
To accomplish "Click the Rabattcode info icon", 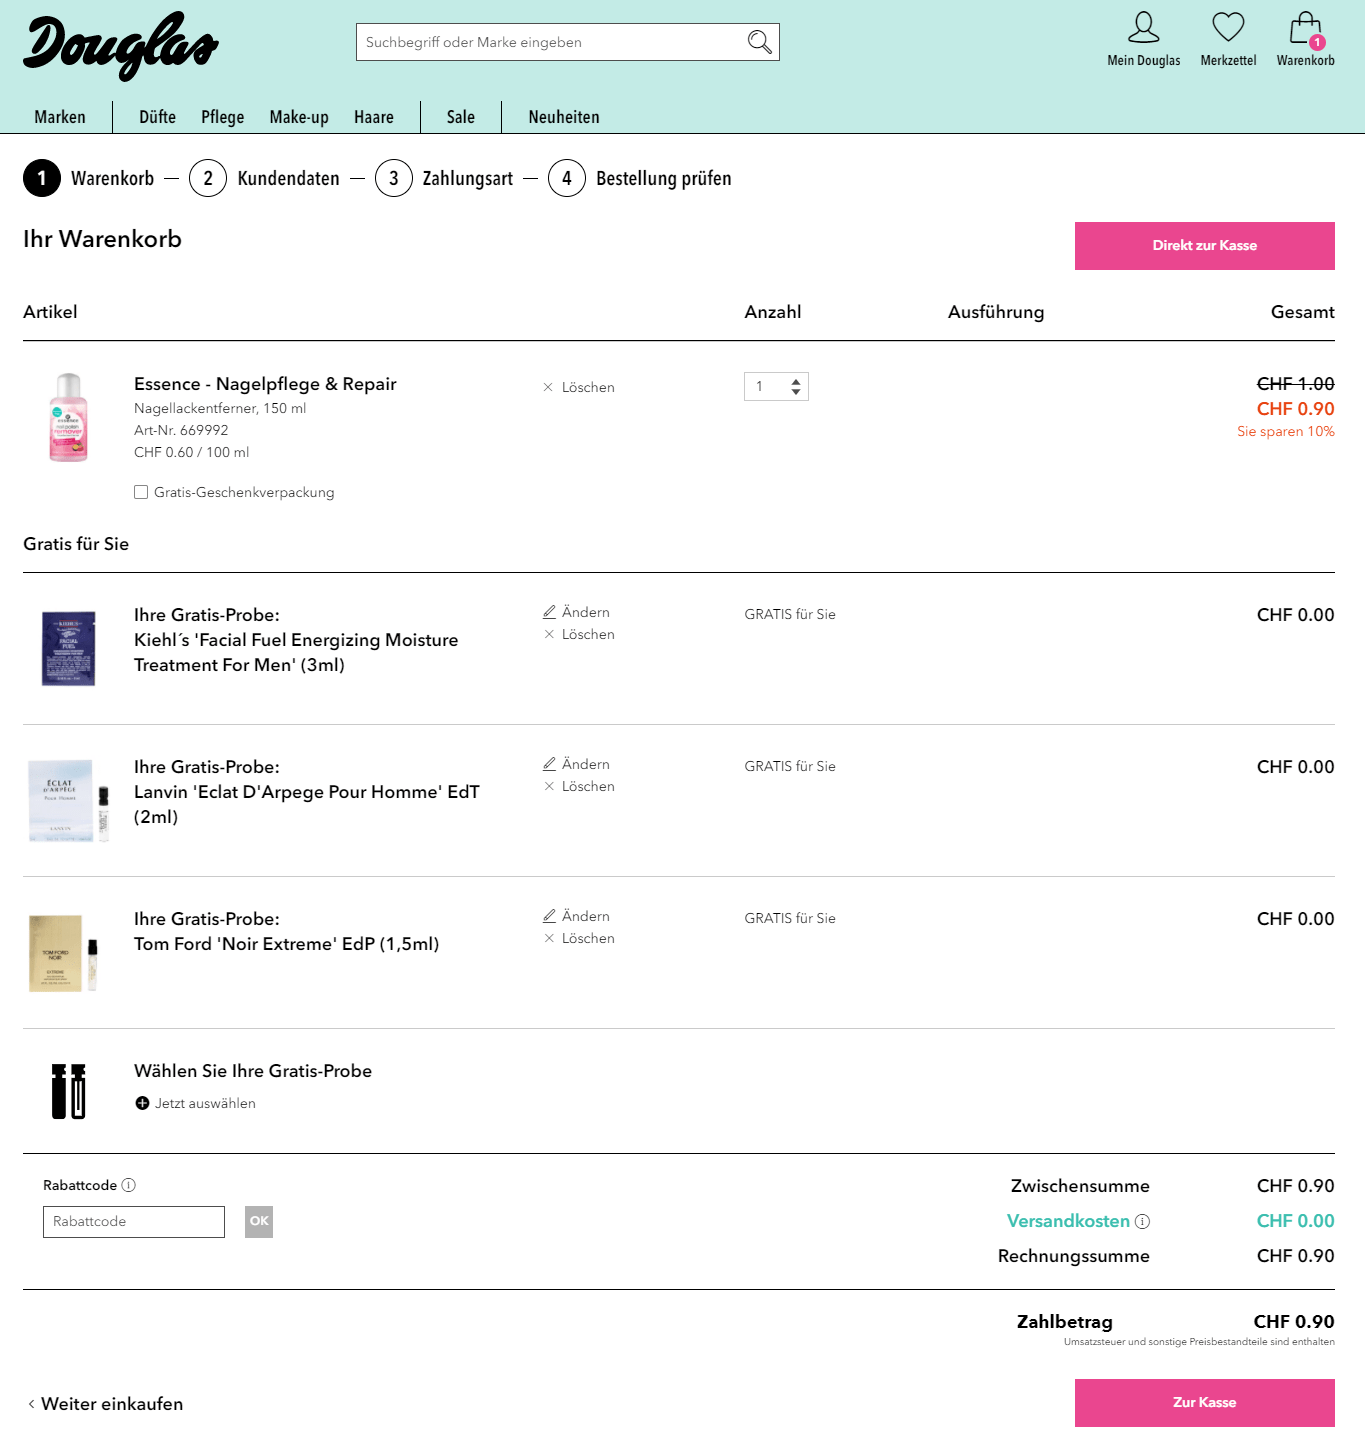I will pyautogui.click(x=129, y=1185).
